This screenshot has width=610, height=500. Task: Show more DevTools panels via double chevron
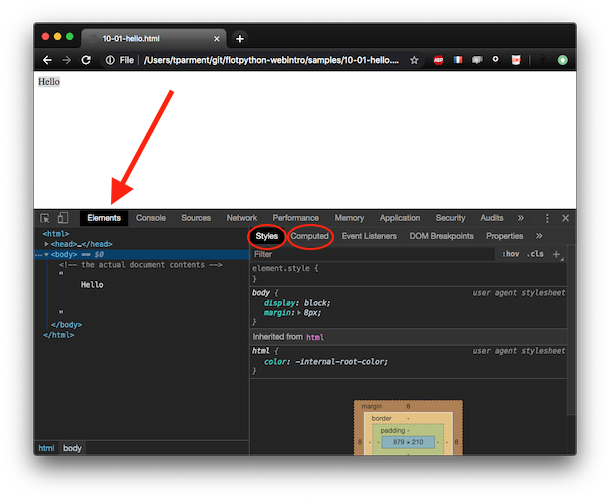tap(521, 218)
